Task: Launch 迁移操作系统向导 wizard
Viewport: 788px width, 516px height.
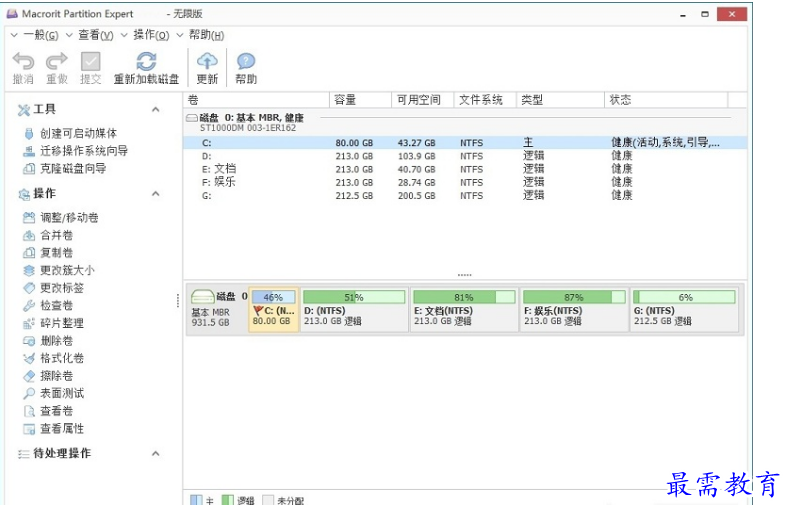Action: tap(83, 151)
